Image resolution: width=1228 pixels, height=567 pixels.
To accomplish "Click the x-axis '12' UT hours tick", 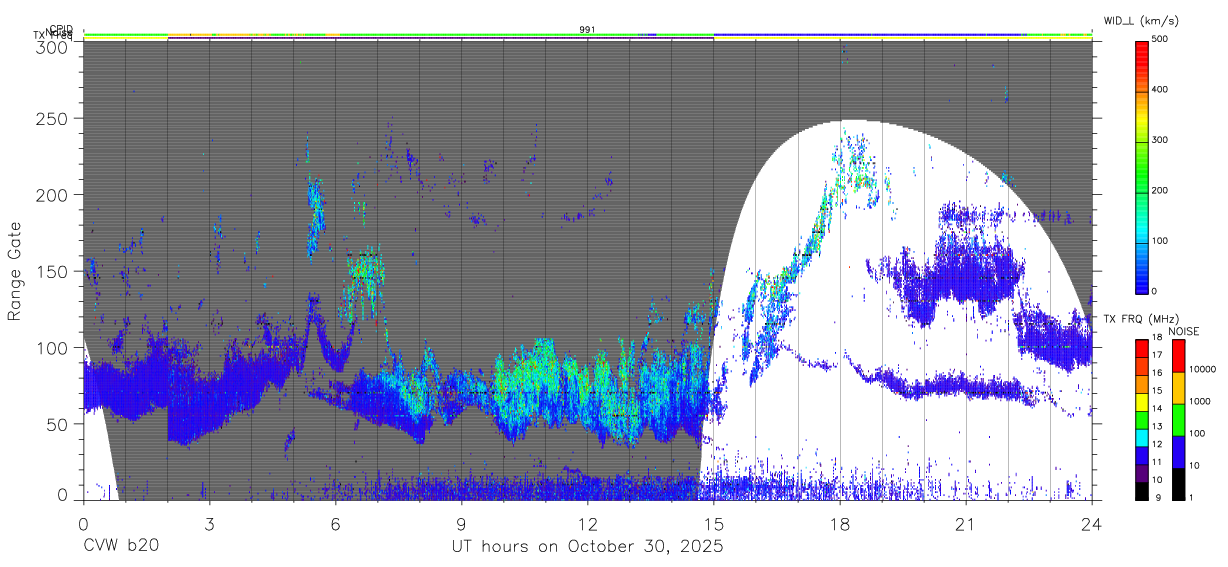I will coord(588,523).
